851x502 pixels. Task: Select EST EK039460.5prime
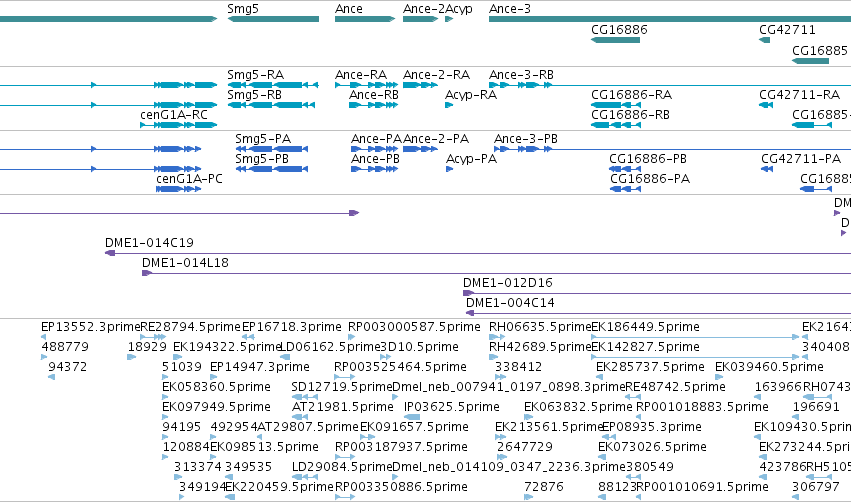coord(769,367)
